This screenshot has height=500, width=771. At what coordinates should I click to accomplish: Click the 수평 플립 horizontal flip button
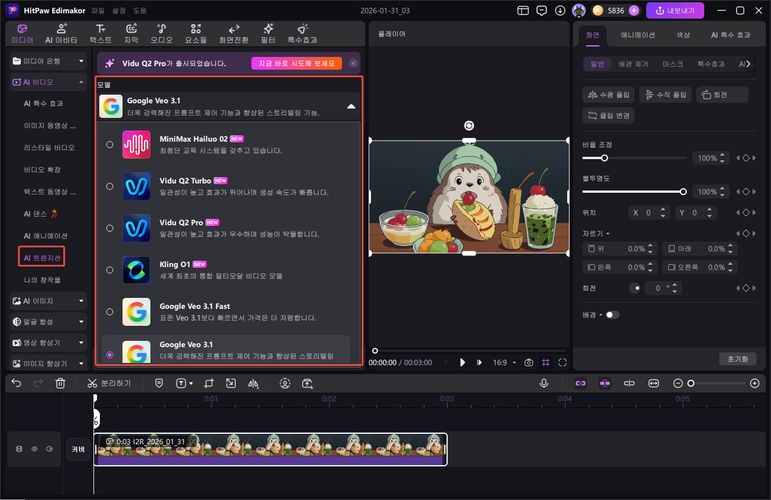coord(608,94)
